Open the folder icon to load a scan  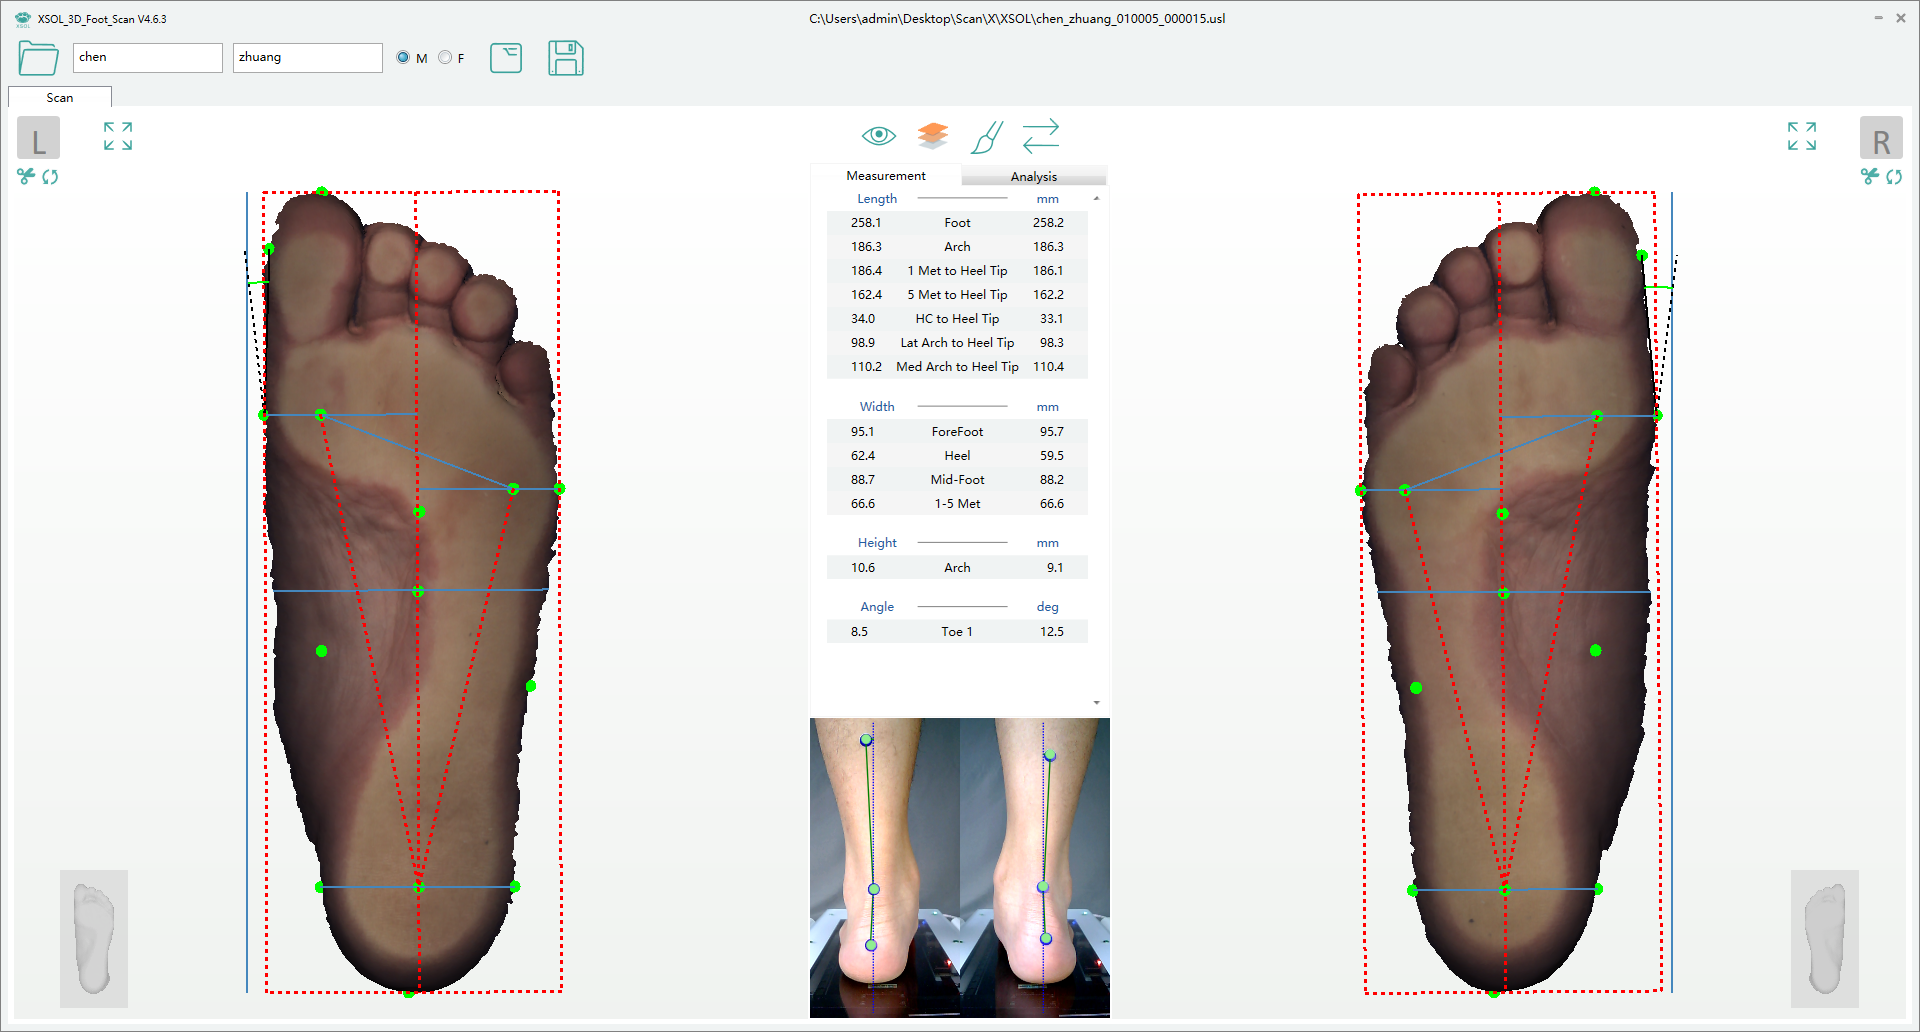pos(38,58)
